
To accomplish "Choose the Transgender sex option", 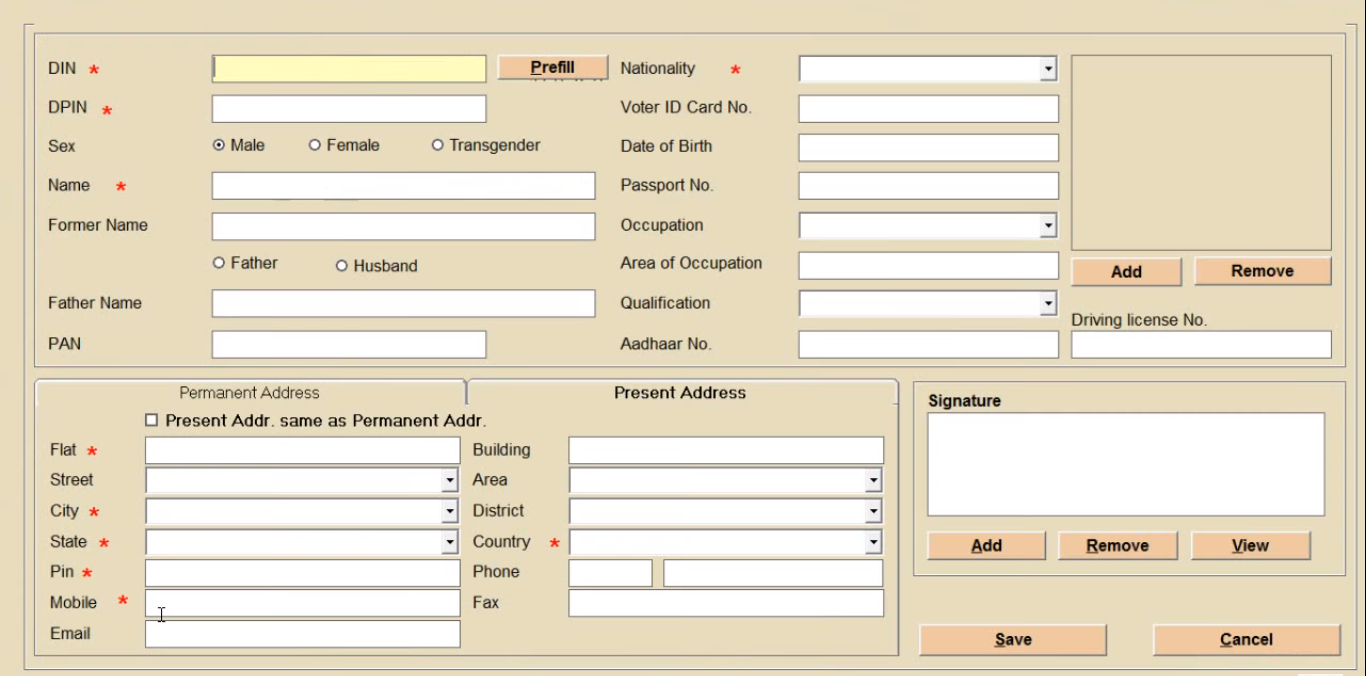I will [437, 145].
